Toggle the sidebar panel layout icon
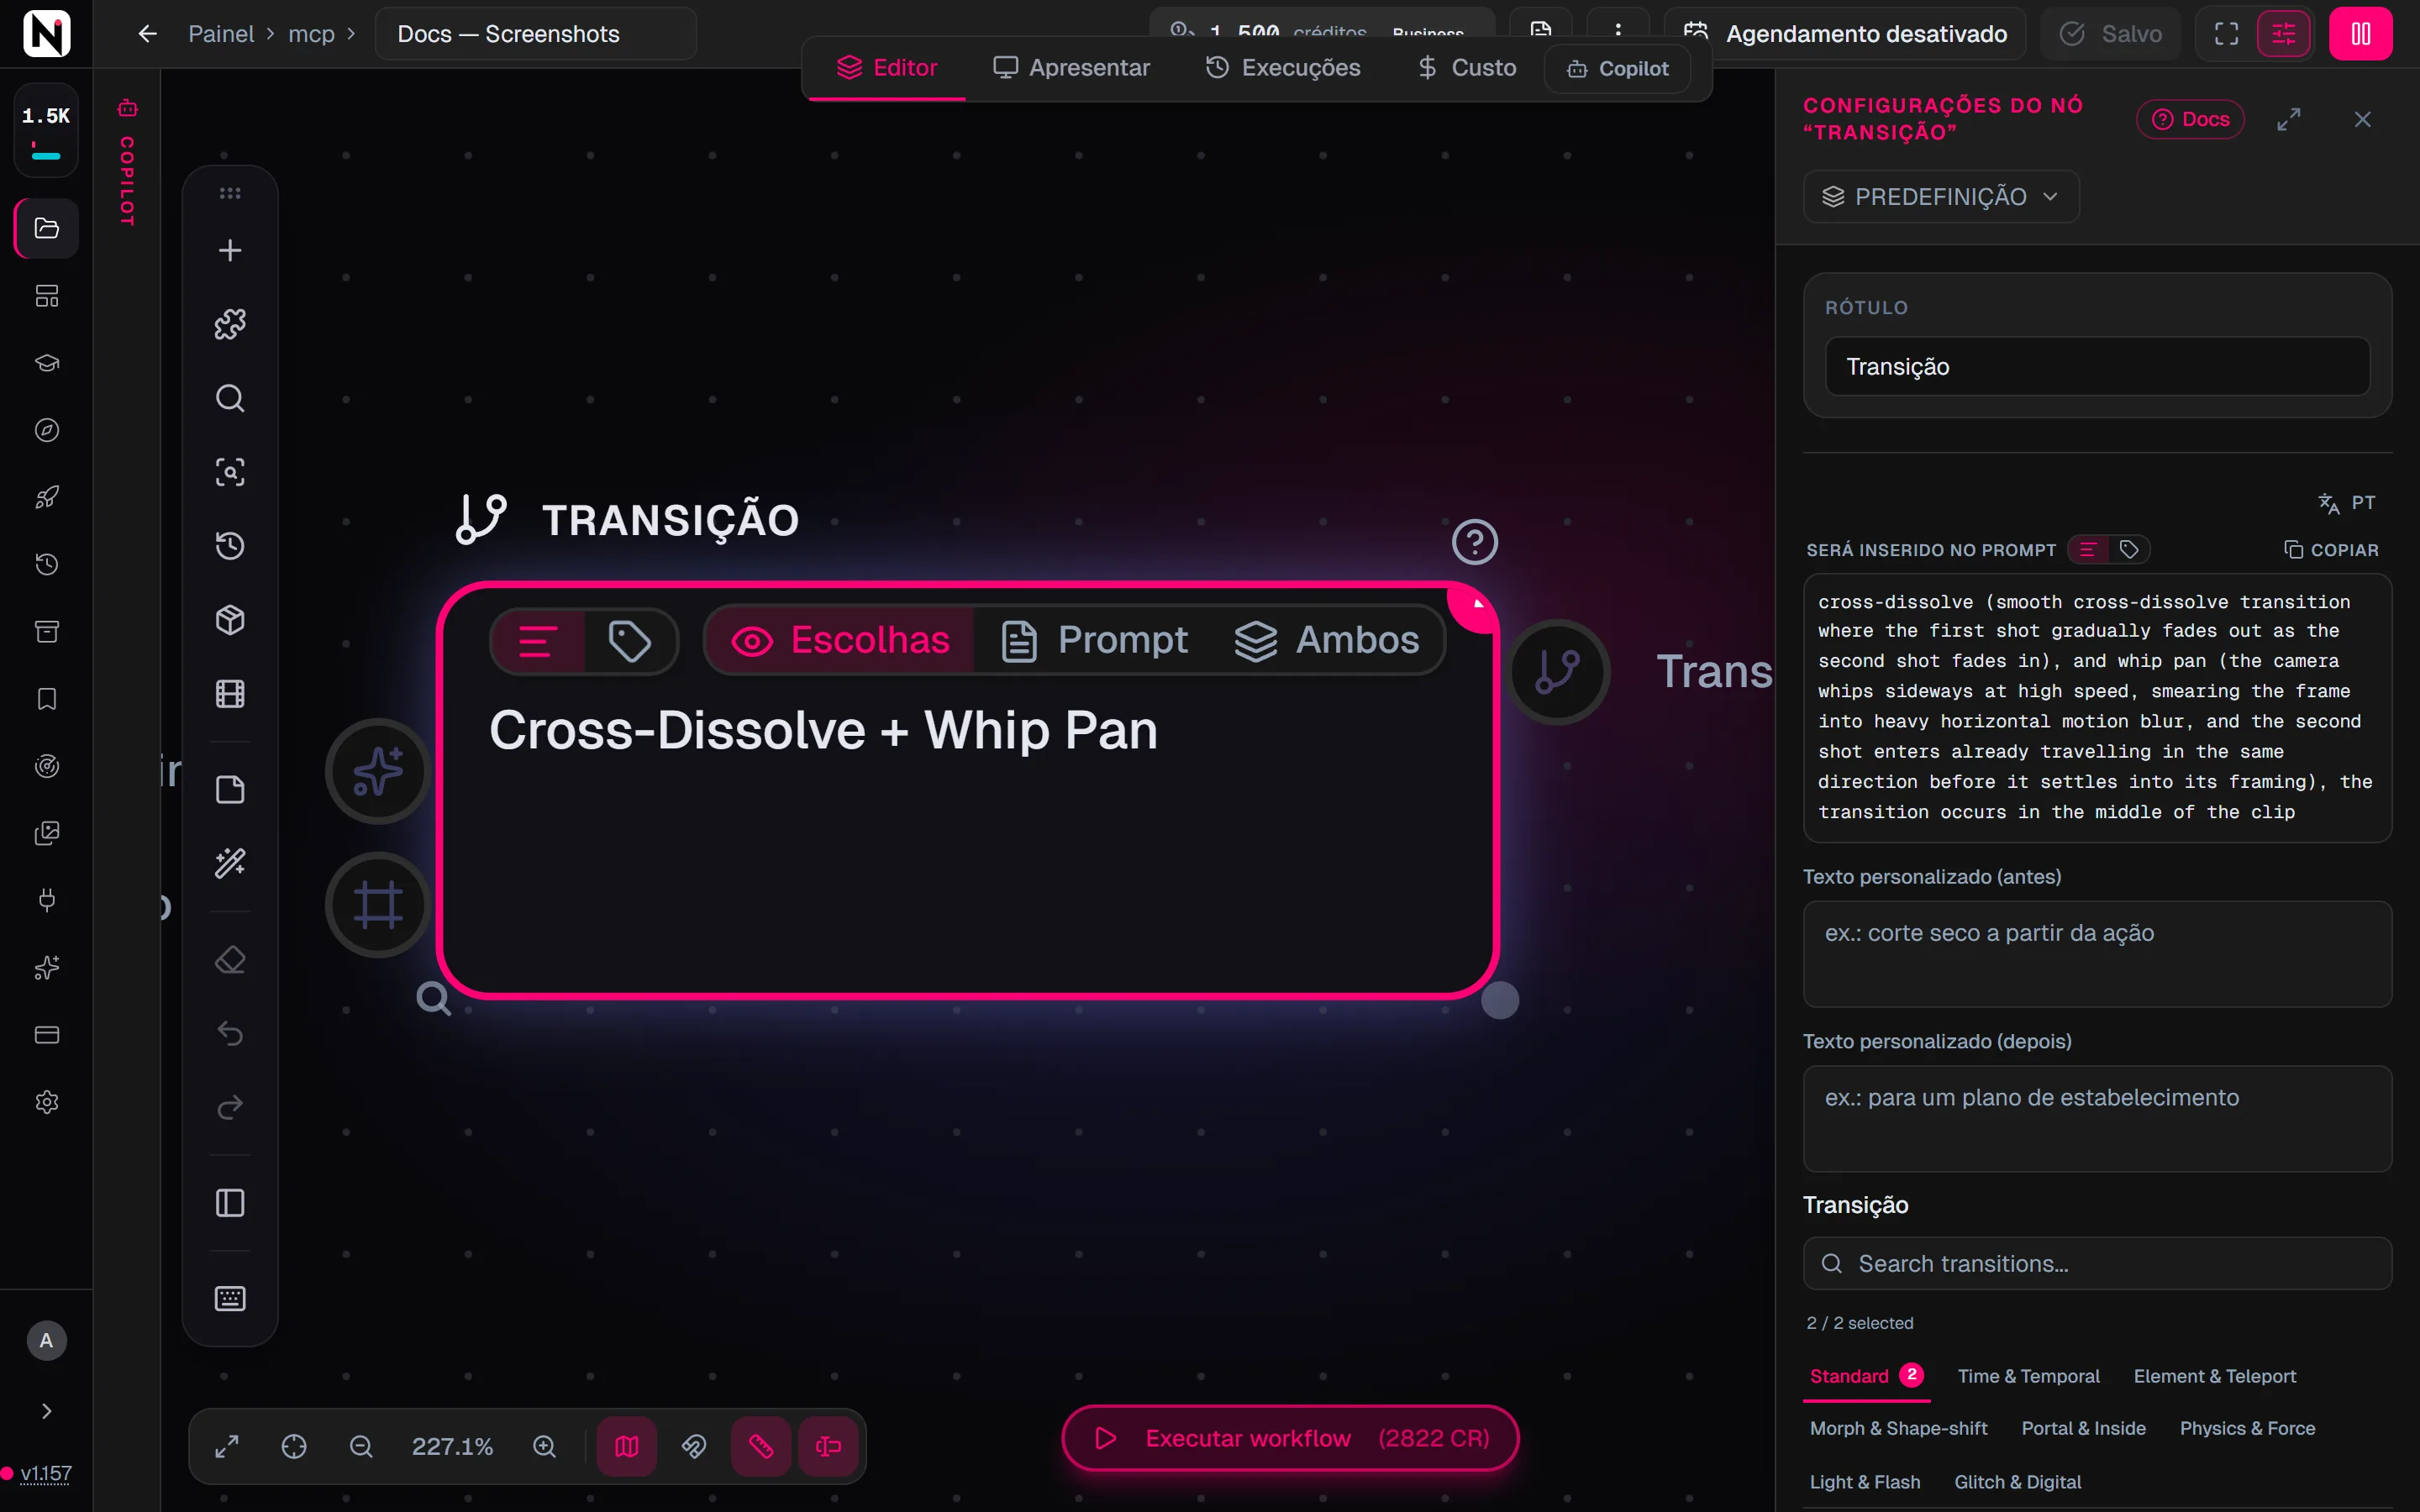 pos(230,1203)
